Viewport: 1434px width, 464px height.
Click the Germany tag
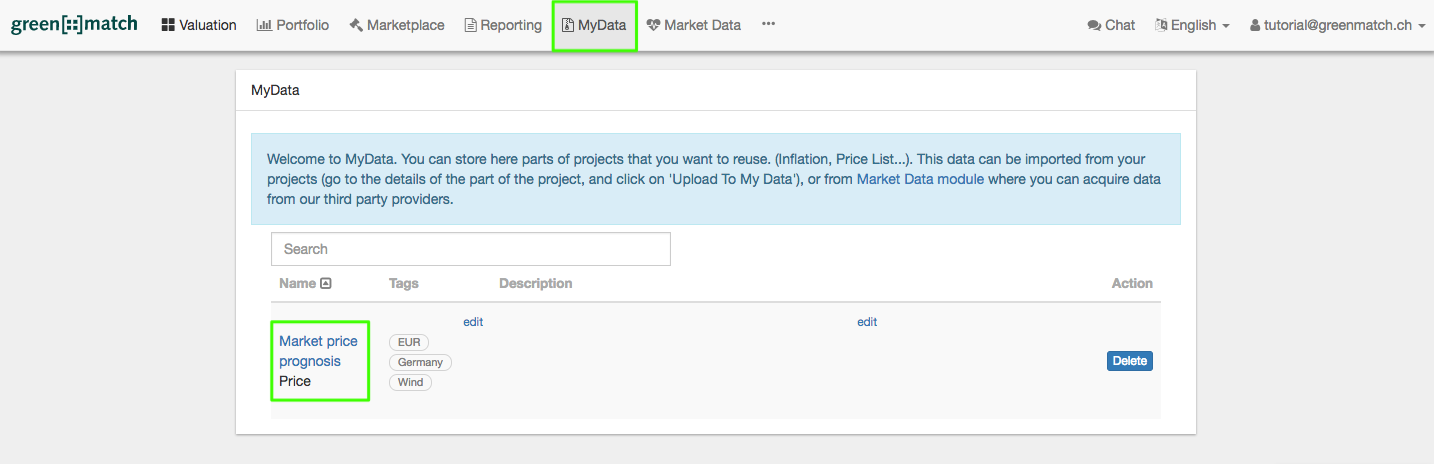[x=420, y=362]
